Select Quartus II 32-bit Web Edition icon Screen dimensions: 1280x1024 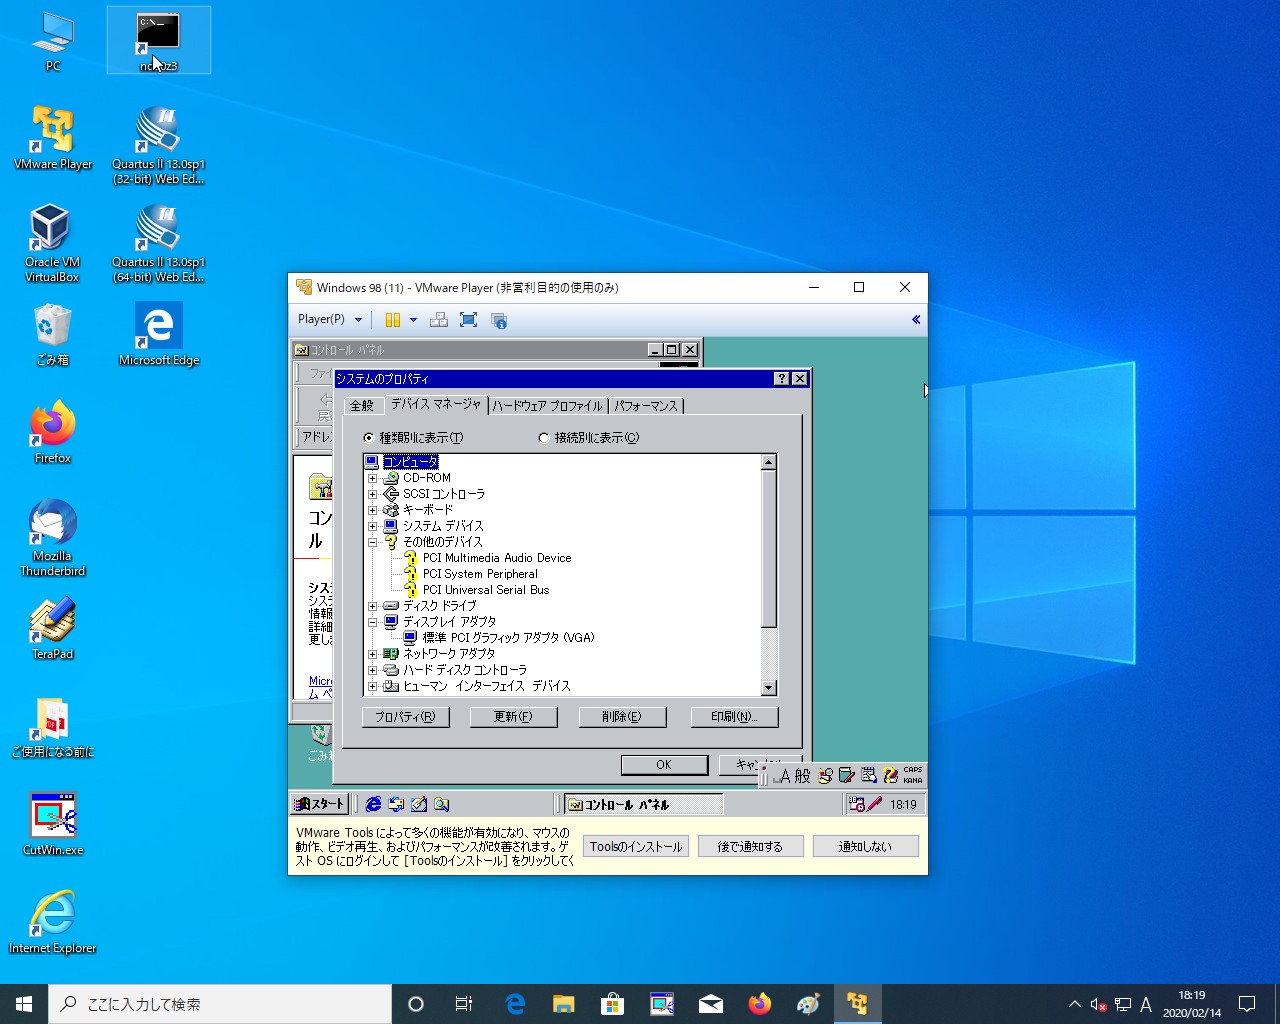tap(158, 145)
